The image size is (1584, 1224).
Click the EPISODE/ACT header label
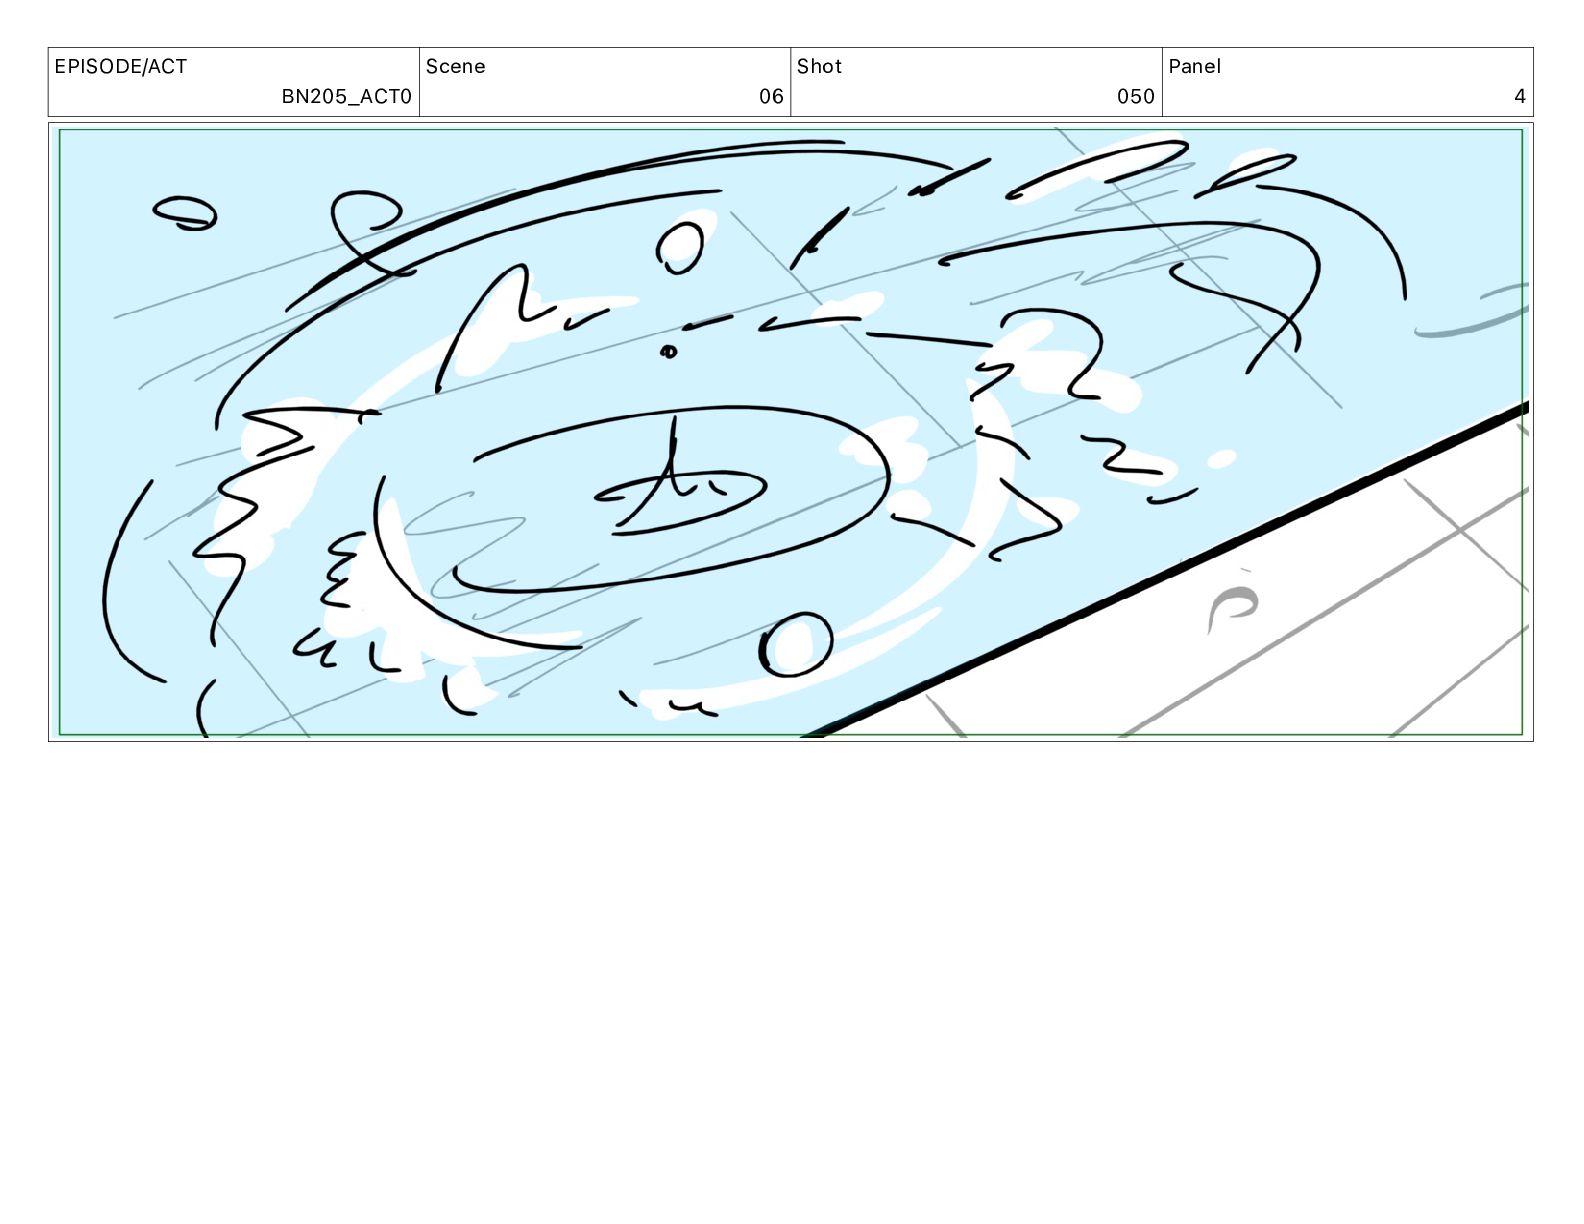pyautogui.click(x=120, y=67)
